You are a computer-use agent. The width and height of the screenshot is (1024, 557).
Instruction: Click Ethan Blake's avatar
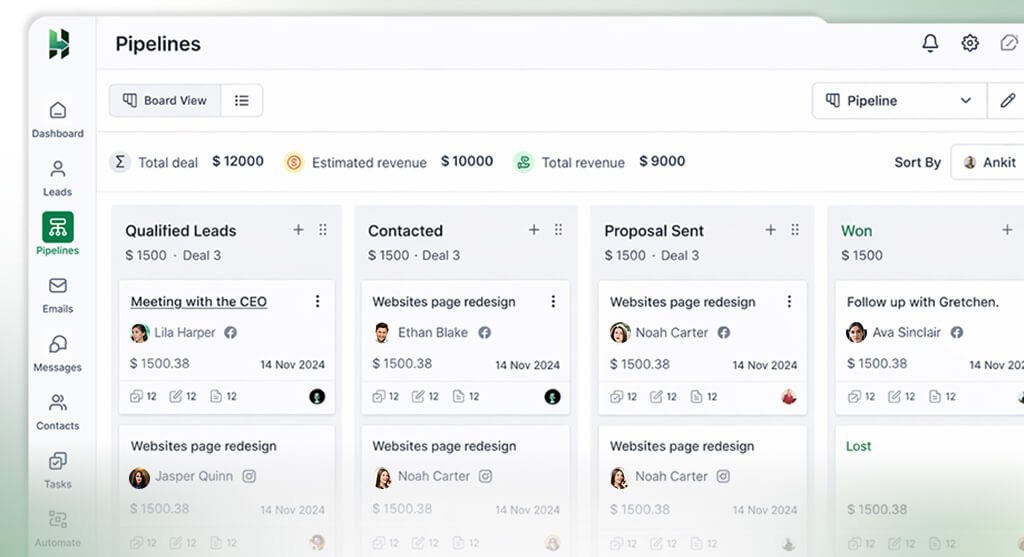click(382, 332)
